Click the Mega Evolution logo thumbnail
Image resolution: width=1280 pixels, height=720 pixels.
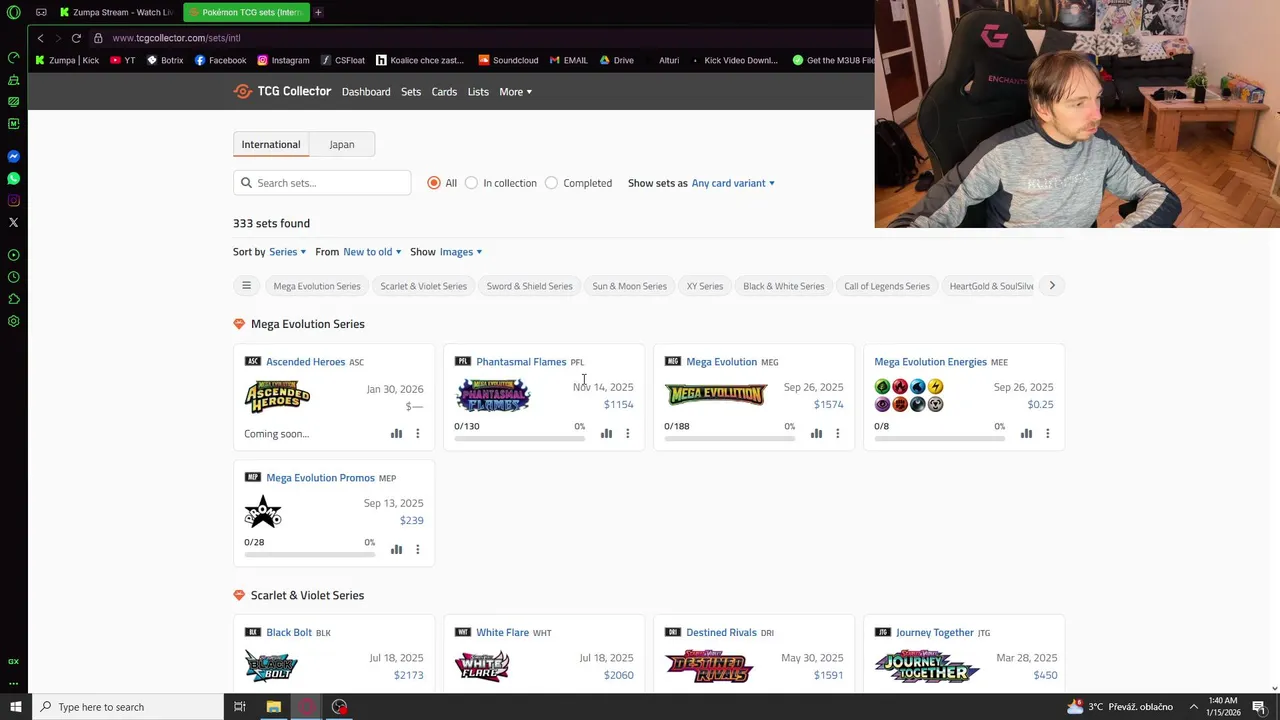[716, 395]
